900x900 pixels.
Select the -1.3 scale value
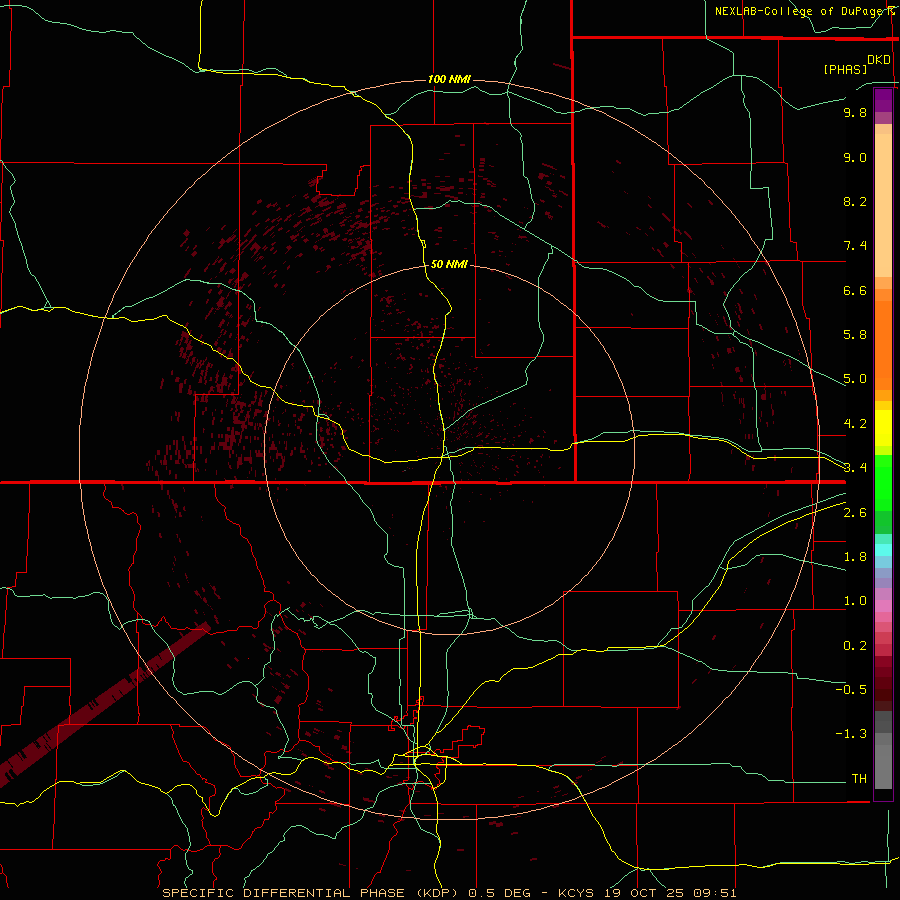point(851,734)
